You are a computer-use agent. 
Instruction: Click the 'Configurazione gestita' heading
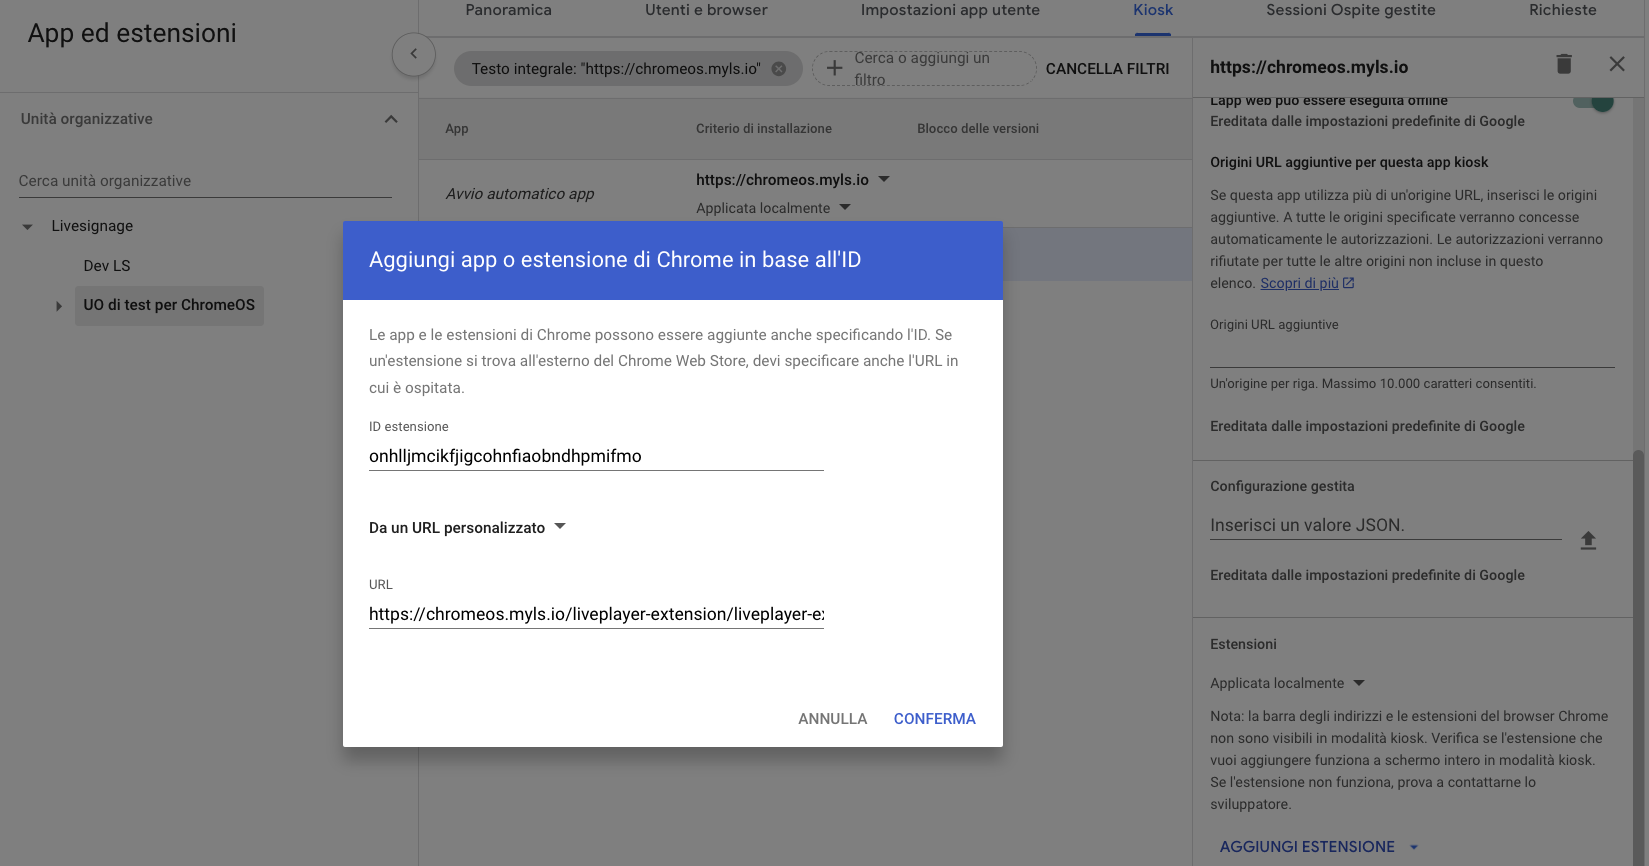(x=1282, y=486)
